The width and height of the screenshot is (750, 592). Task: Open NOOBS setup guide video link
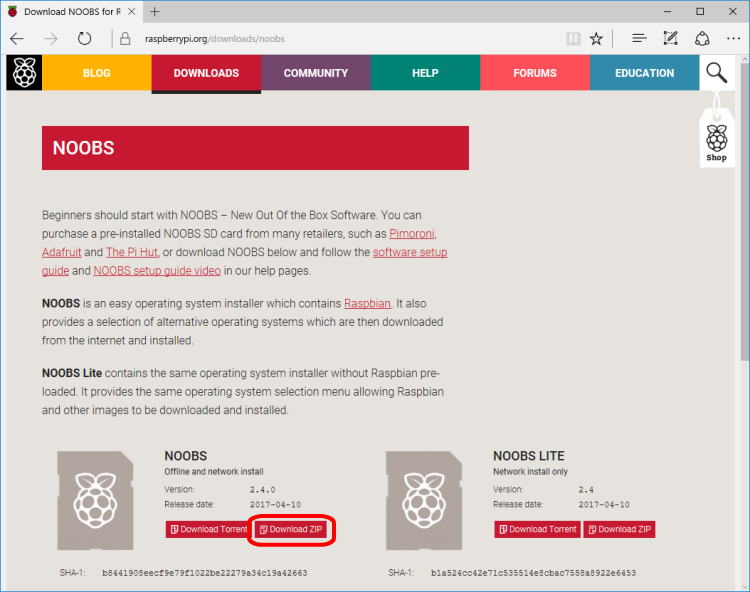pyautogui.click(x=157, y=271)
